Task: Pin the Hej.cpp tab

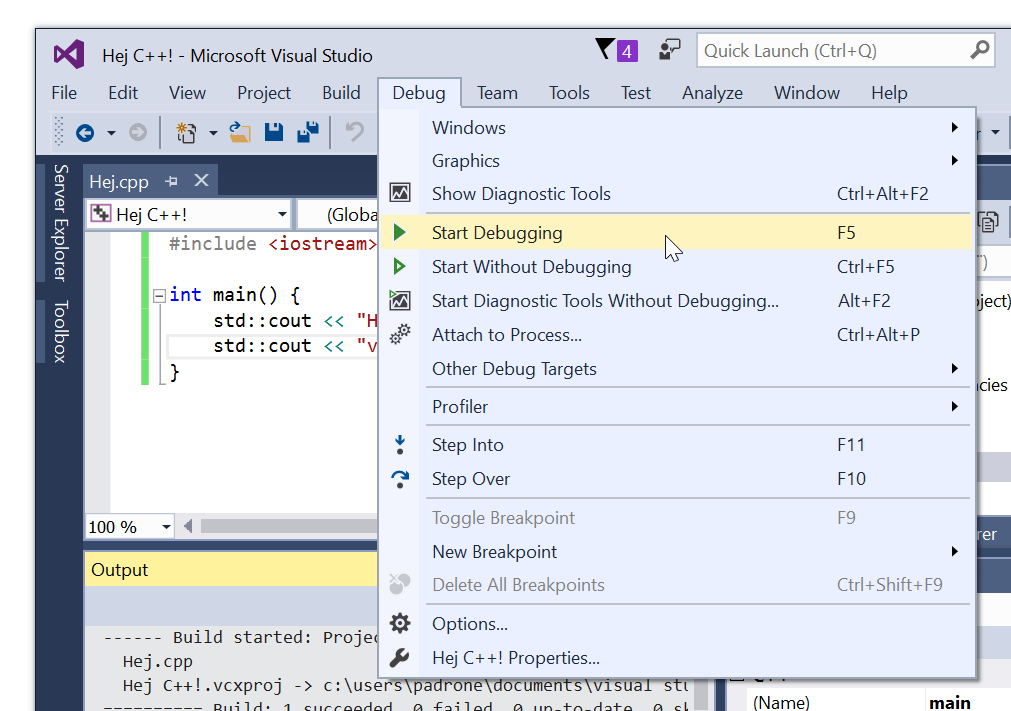Action: 172,181
